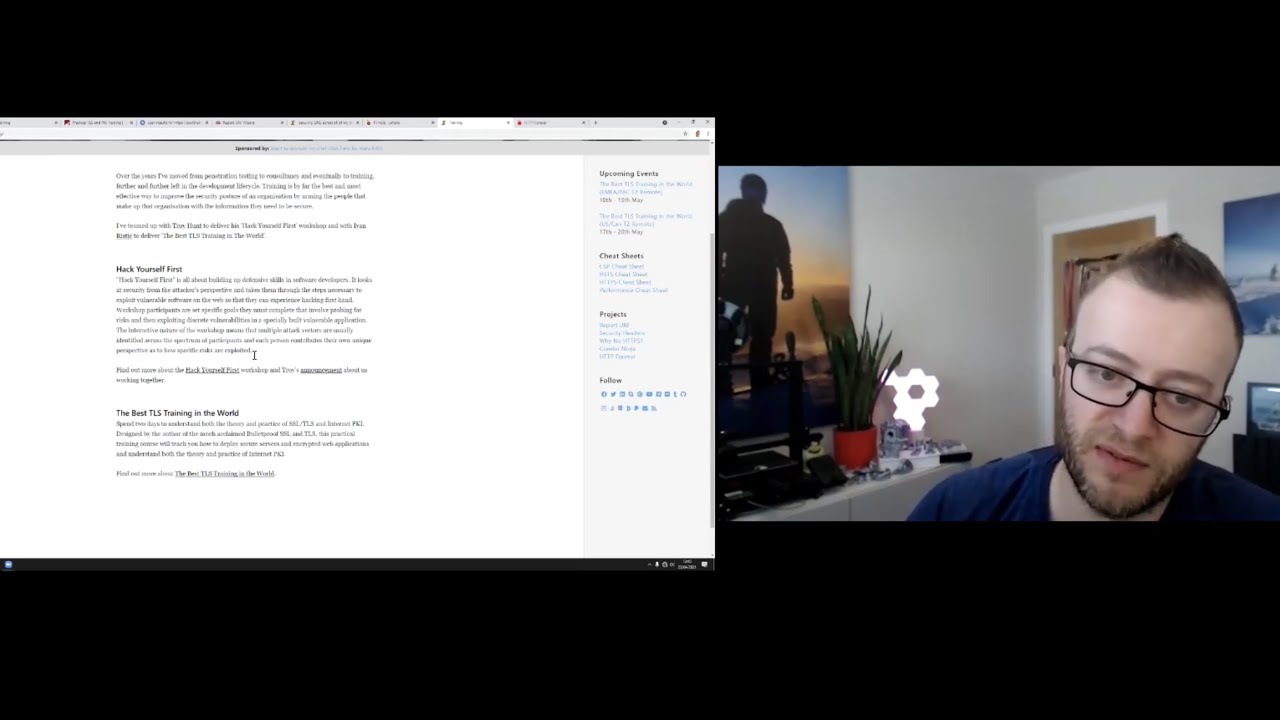Click the browser profile avatar icon
The width and height of the screenshot is (1280, 720).
point(697,133)
